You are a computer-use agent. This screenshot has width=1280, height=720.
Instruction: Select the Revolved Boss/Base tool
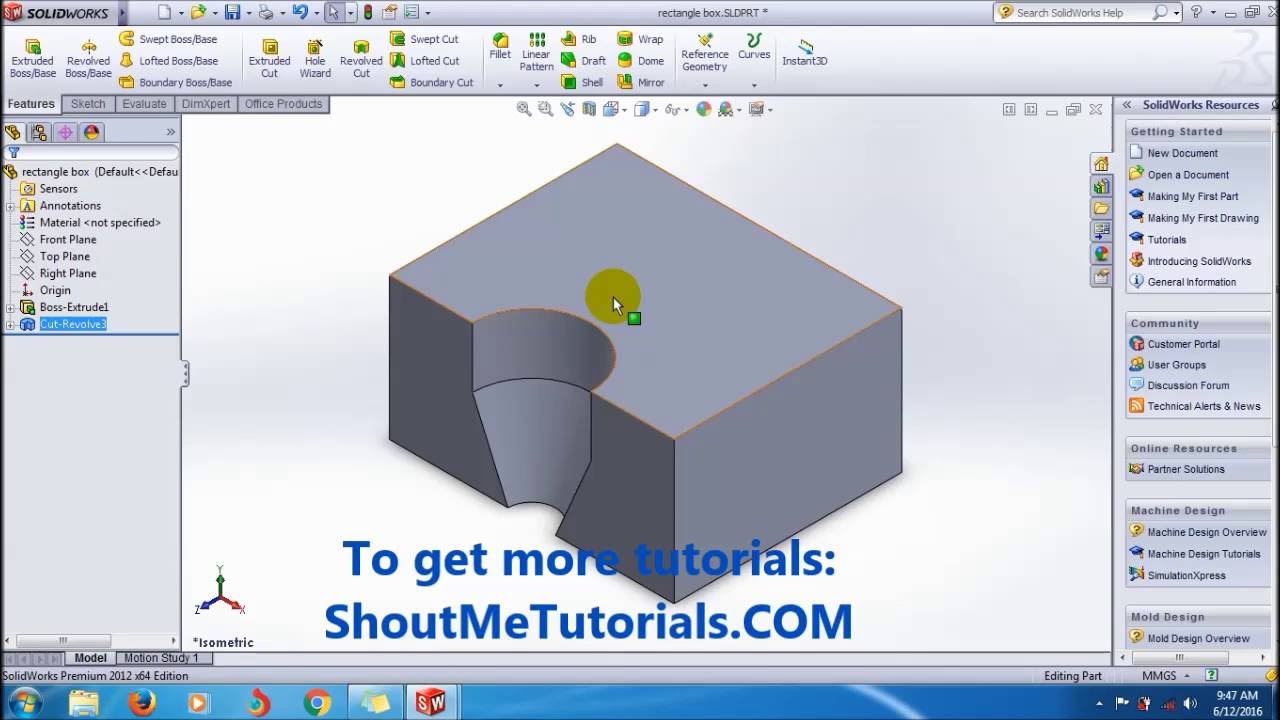pos(88,59)
